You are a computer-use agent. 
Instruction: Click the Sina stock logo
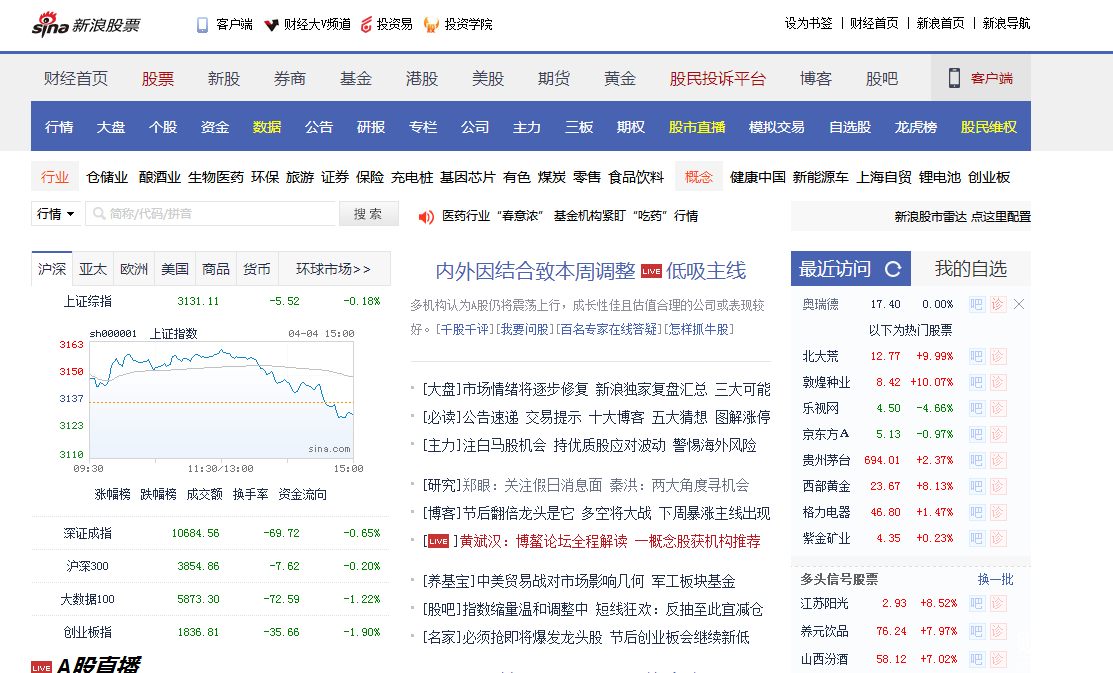(86, 25)
